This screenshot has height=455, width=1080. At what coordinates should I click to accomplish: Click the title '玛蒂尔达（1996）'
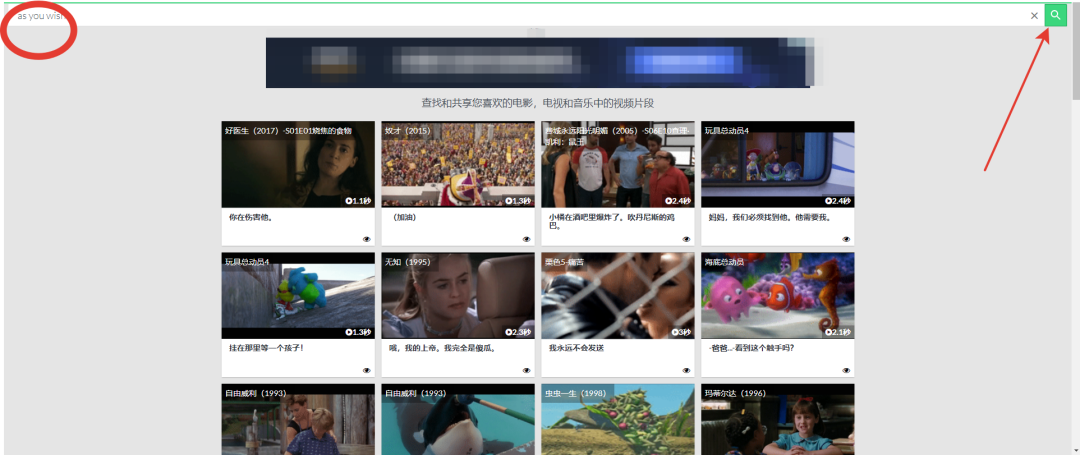click(735, 393)
